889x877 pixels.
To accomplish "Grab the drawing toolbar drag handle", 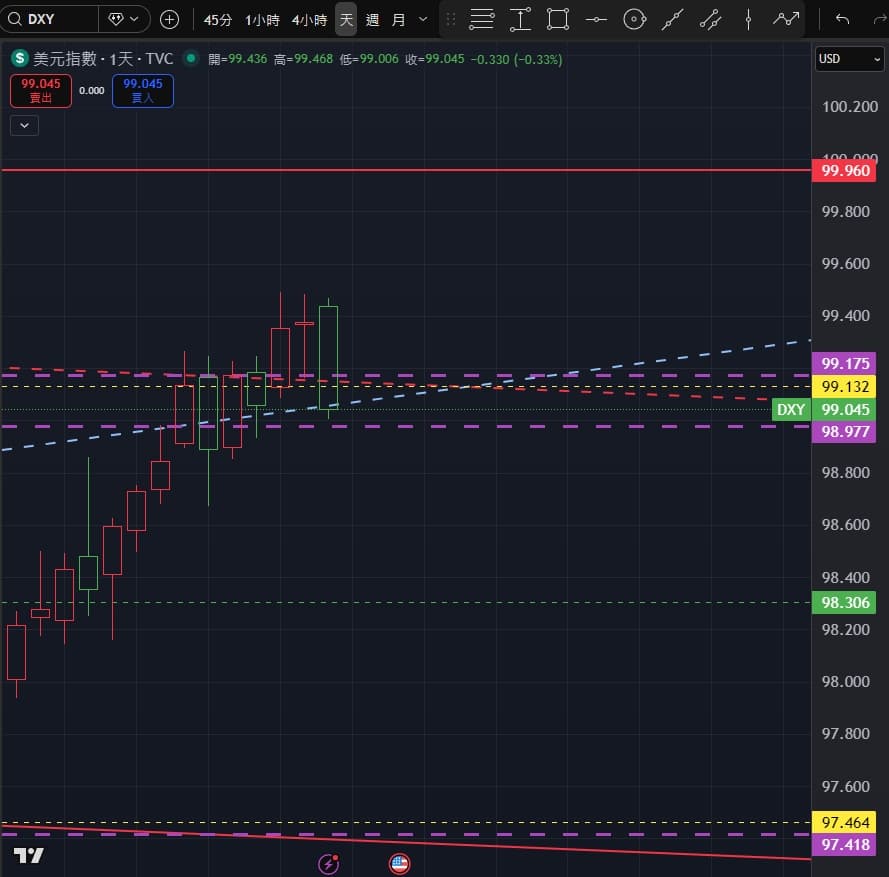I will (451, 20).
